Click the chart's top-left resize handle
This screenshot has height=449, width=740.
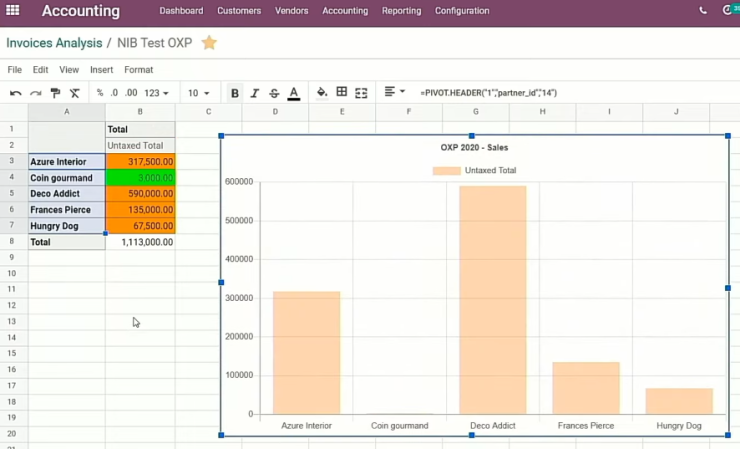pyautogui.click(x=221, y=136)
